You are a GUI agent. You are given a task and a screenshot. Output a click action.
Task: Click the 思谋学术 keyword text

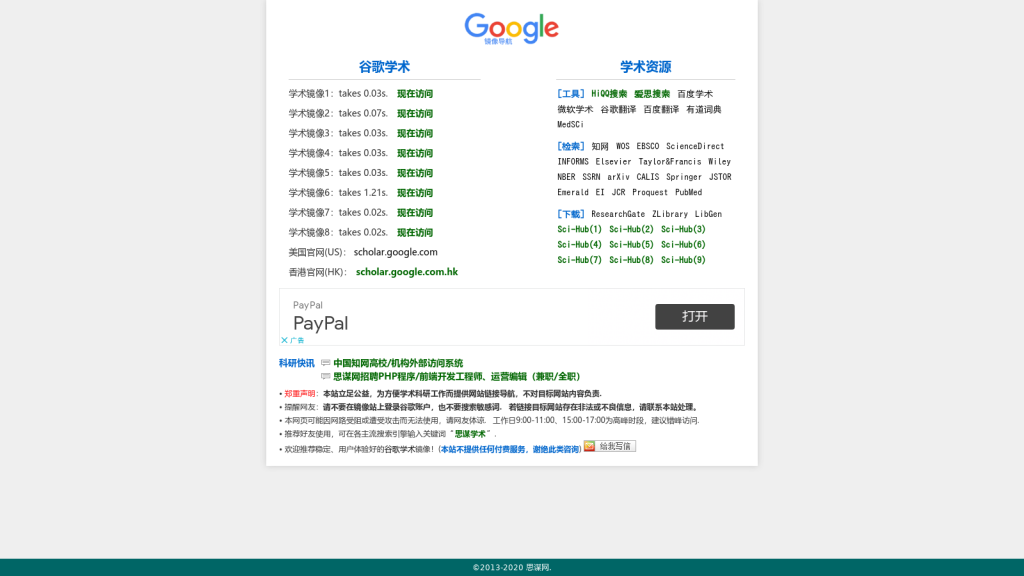point(470,434)
